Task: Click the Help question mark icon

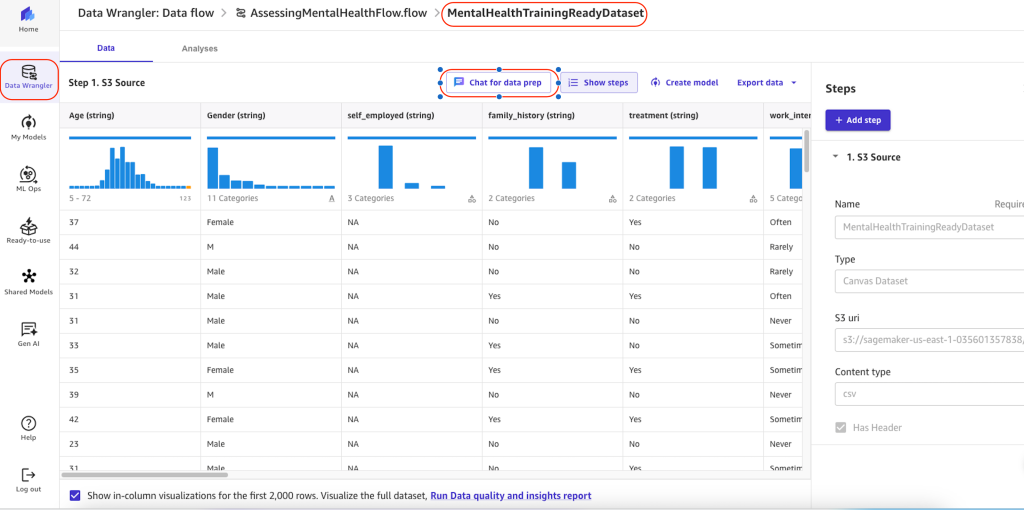Action: point(29,423)
